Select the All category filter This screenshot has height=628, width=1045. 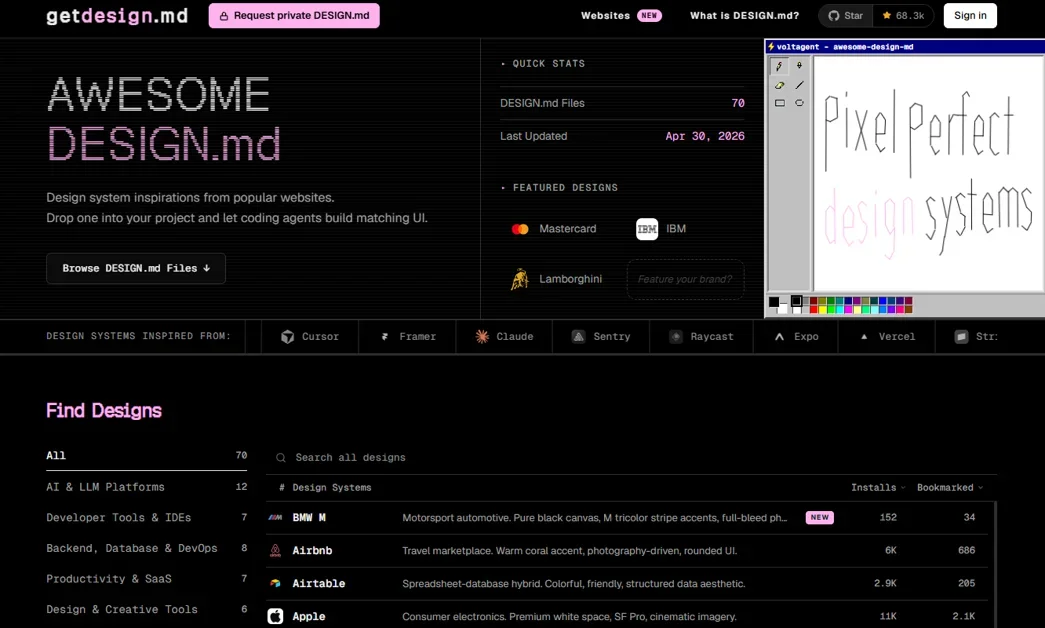147,455
